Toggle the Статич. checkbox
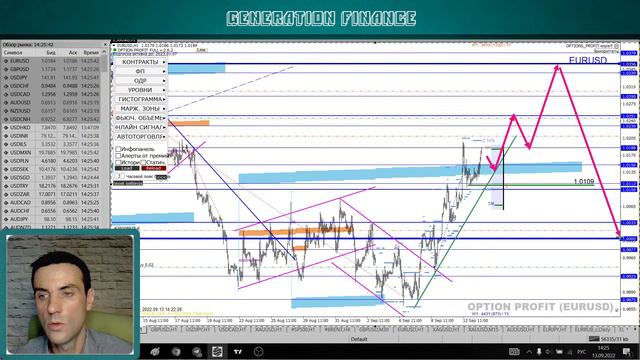Viewport: 640px width, 360px height. [143, 162]
